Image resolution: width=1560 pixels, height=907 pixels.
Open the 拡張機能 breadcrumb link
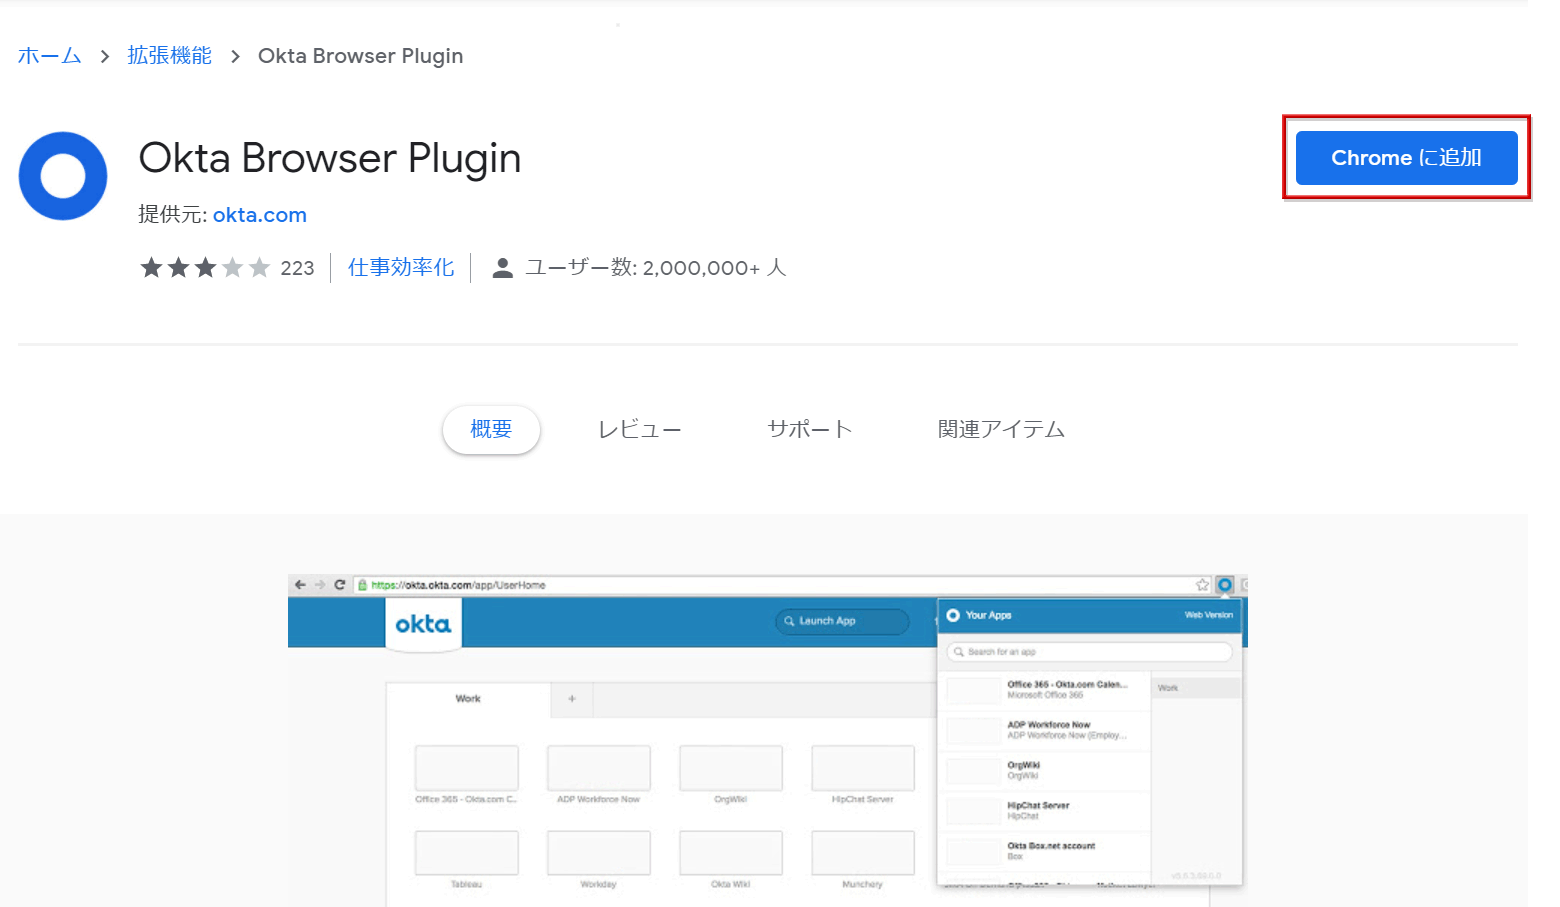169,56
